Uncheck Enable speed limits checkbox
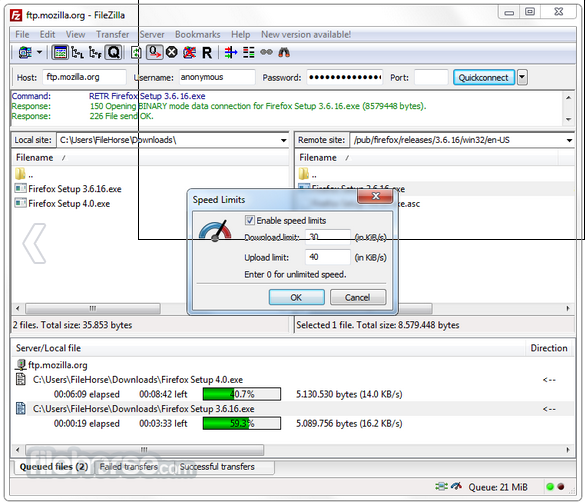Image resolution: width=586 pixels, height=504 pixels. 249,220
